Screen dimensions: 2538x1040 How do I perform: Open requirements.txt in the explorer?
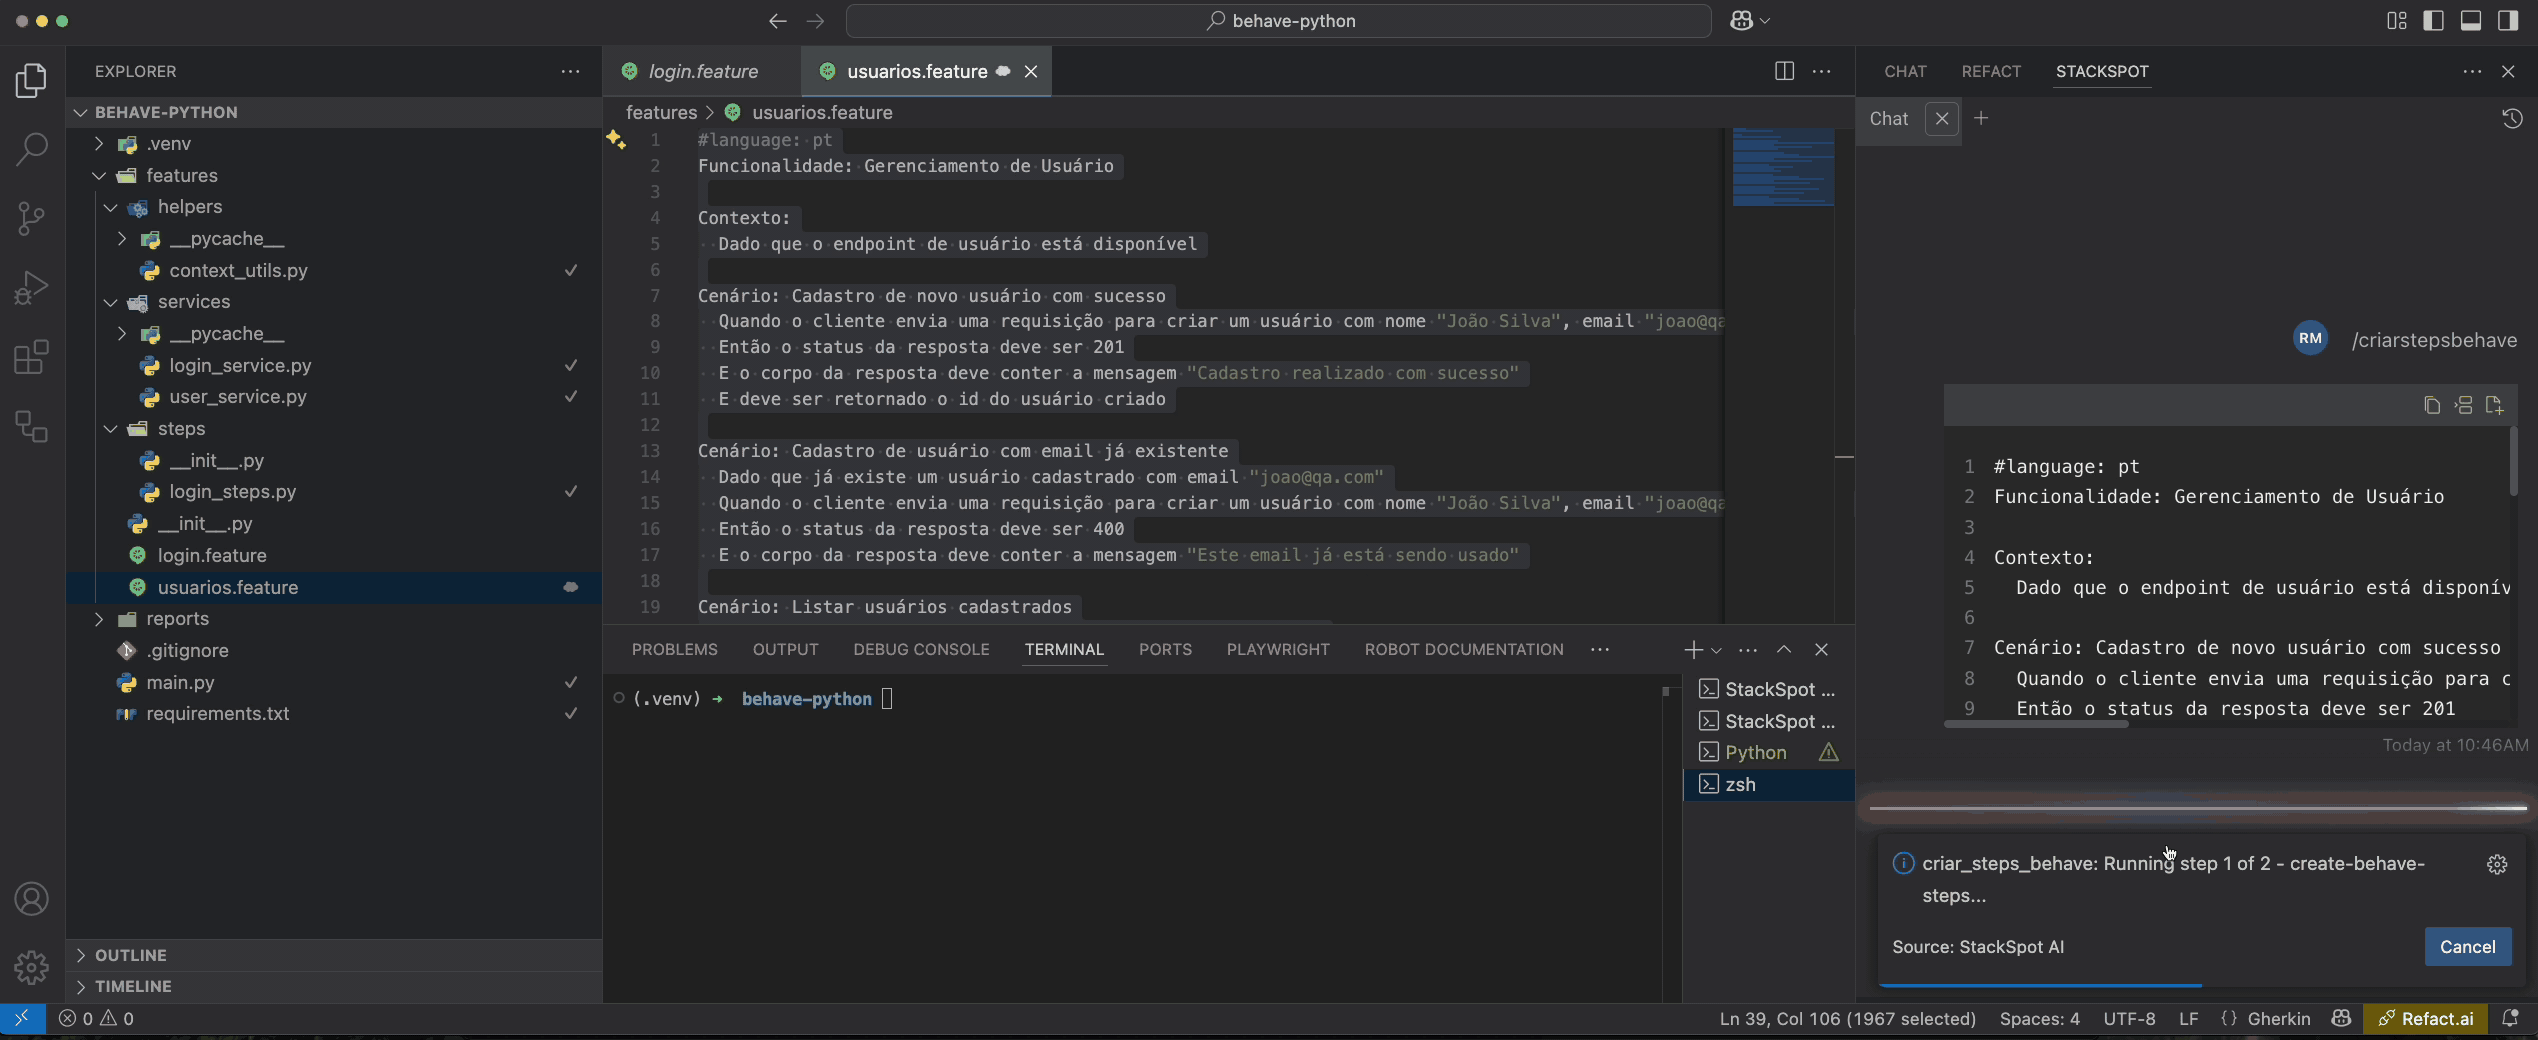click(334, 714)
